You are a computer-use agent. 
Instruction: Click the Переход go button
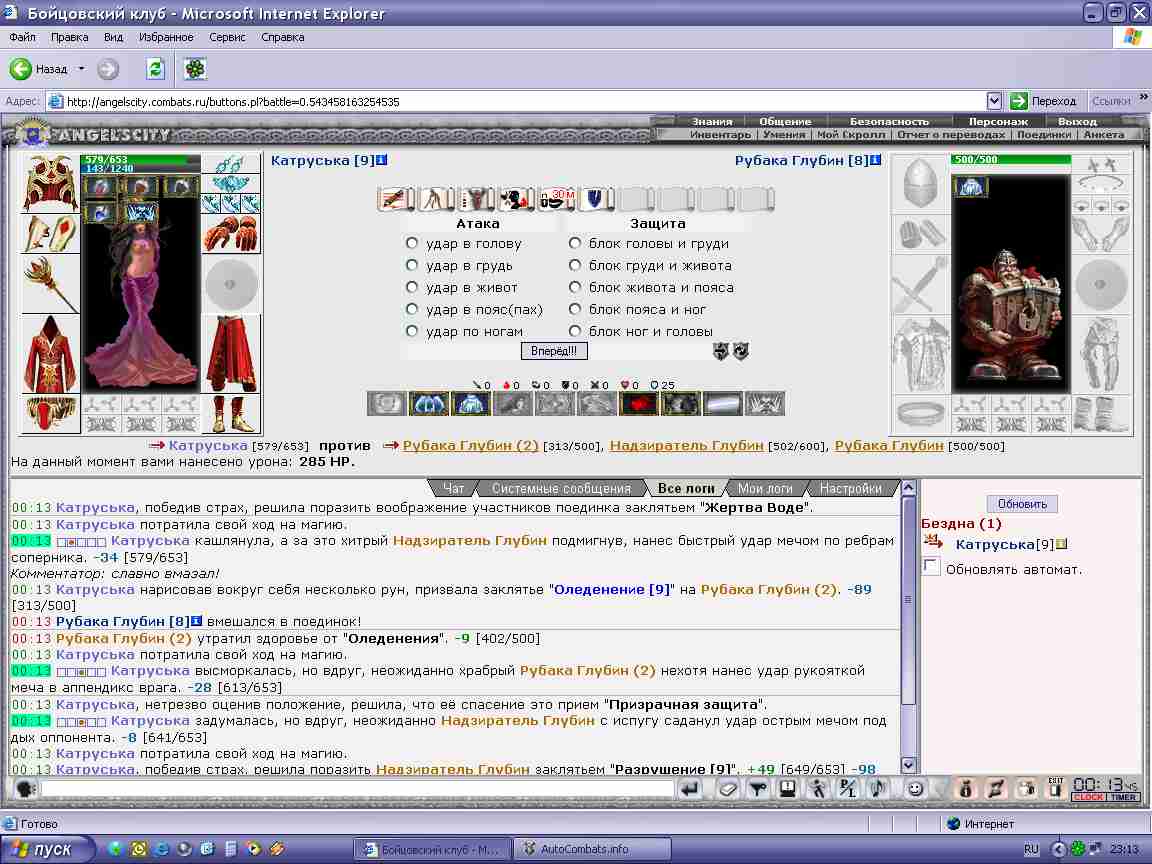point(1043,101)
